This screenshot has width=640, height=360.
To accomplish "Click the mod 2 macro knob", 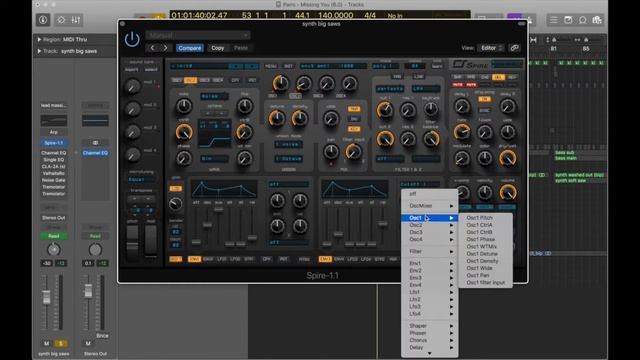I will coord(132,109).
